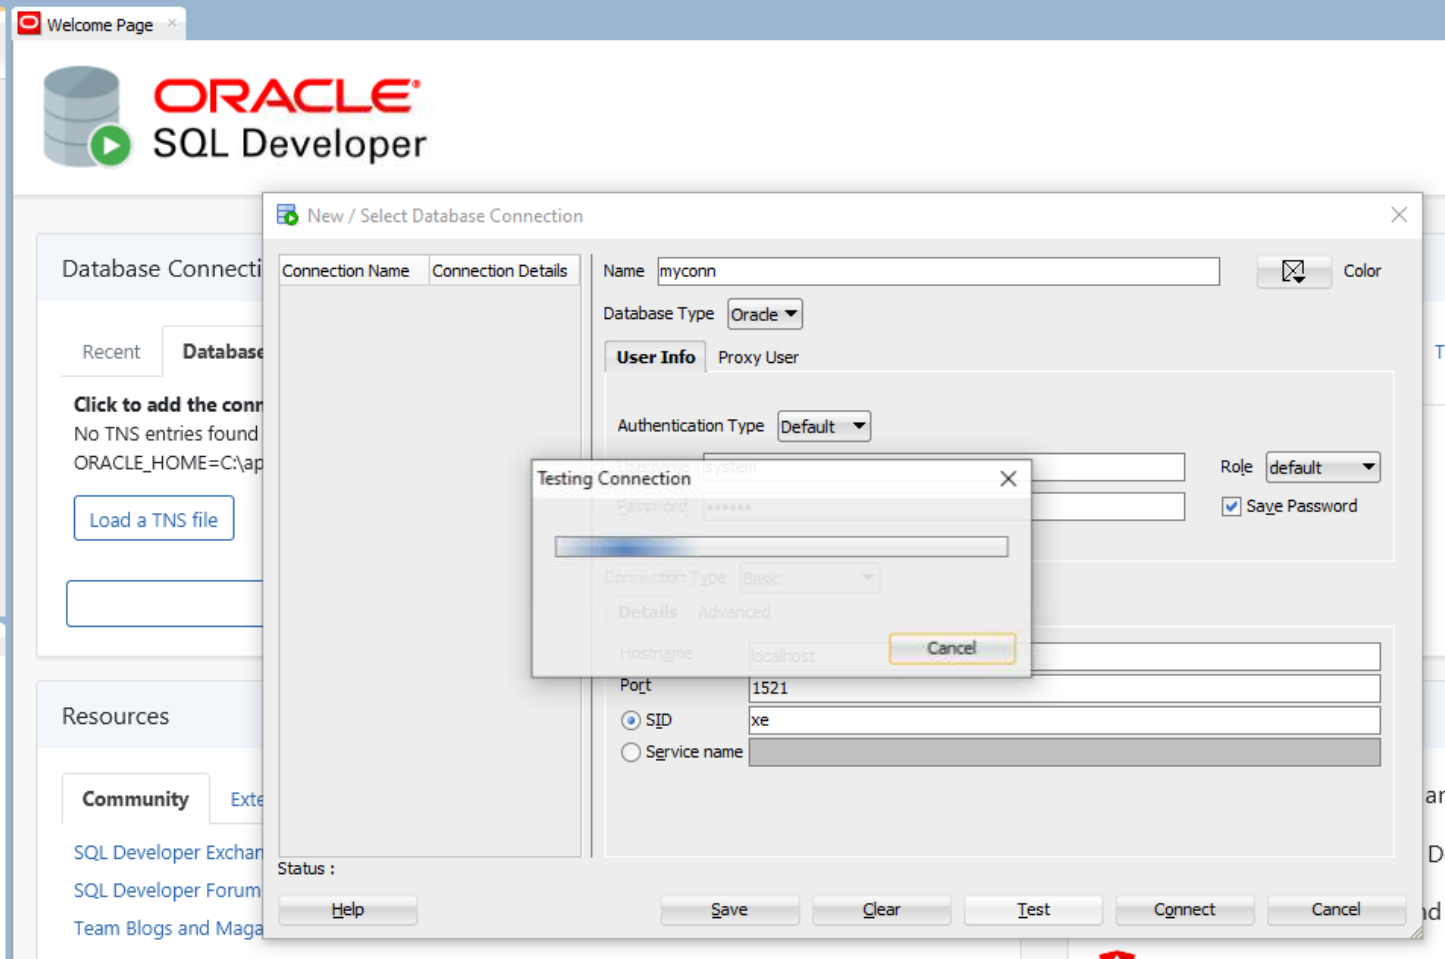1445x959 pixels.
Task: Open the Database Type dropdown
Action: coord(765,314)
